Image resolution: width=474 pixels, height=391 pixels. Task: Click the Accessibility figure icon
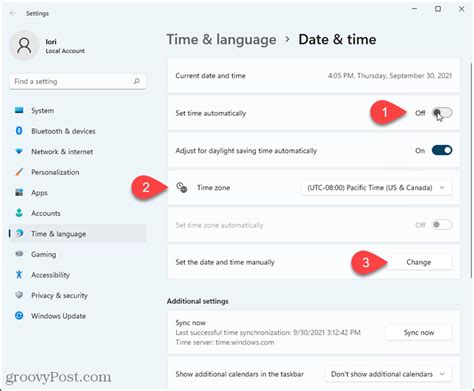[x=19, y=275]
